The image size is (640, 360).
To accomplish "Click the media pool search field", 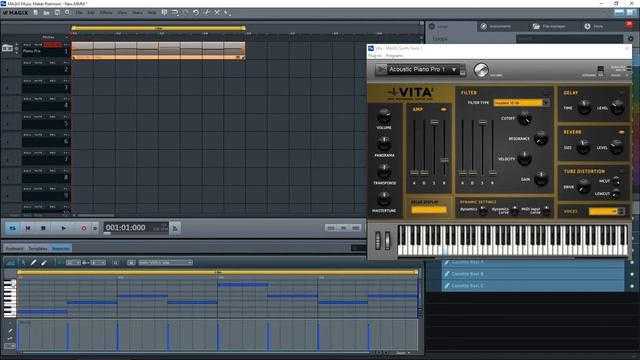I will click(570, 39).
